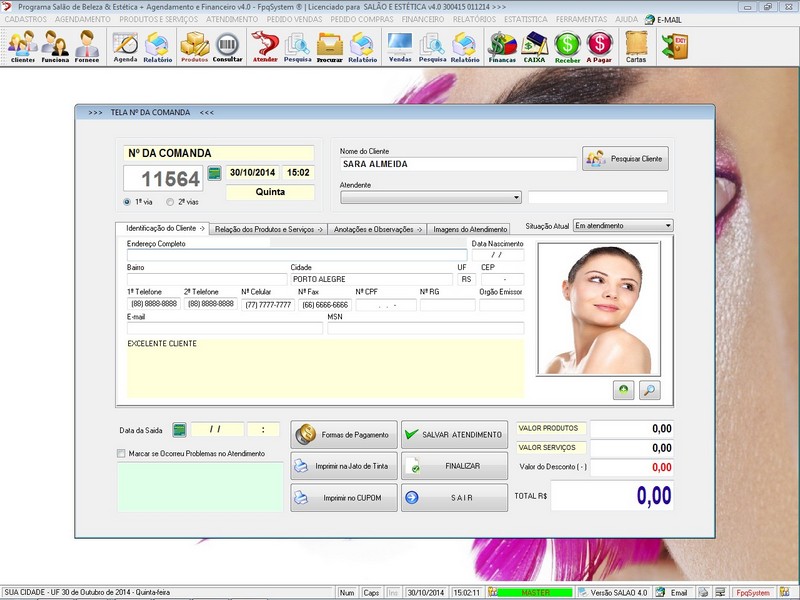
Task: Click the magnifier icon below client photo
Action: (x=650, y=390)
